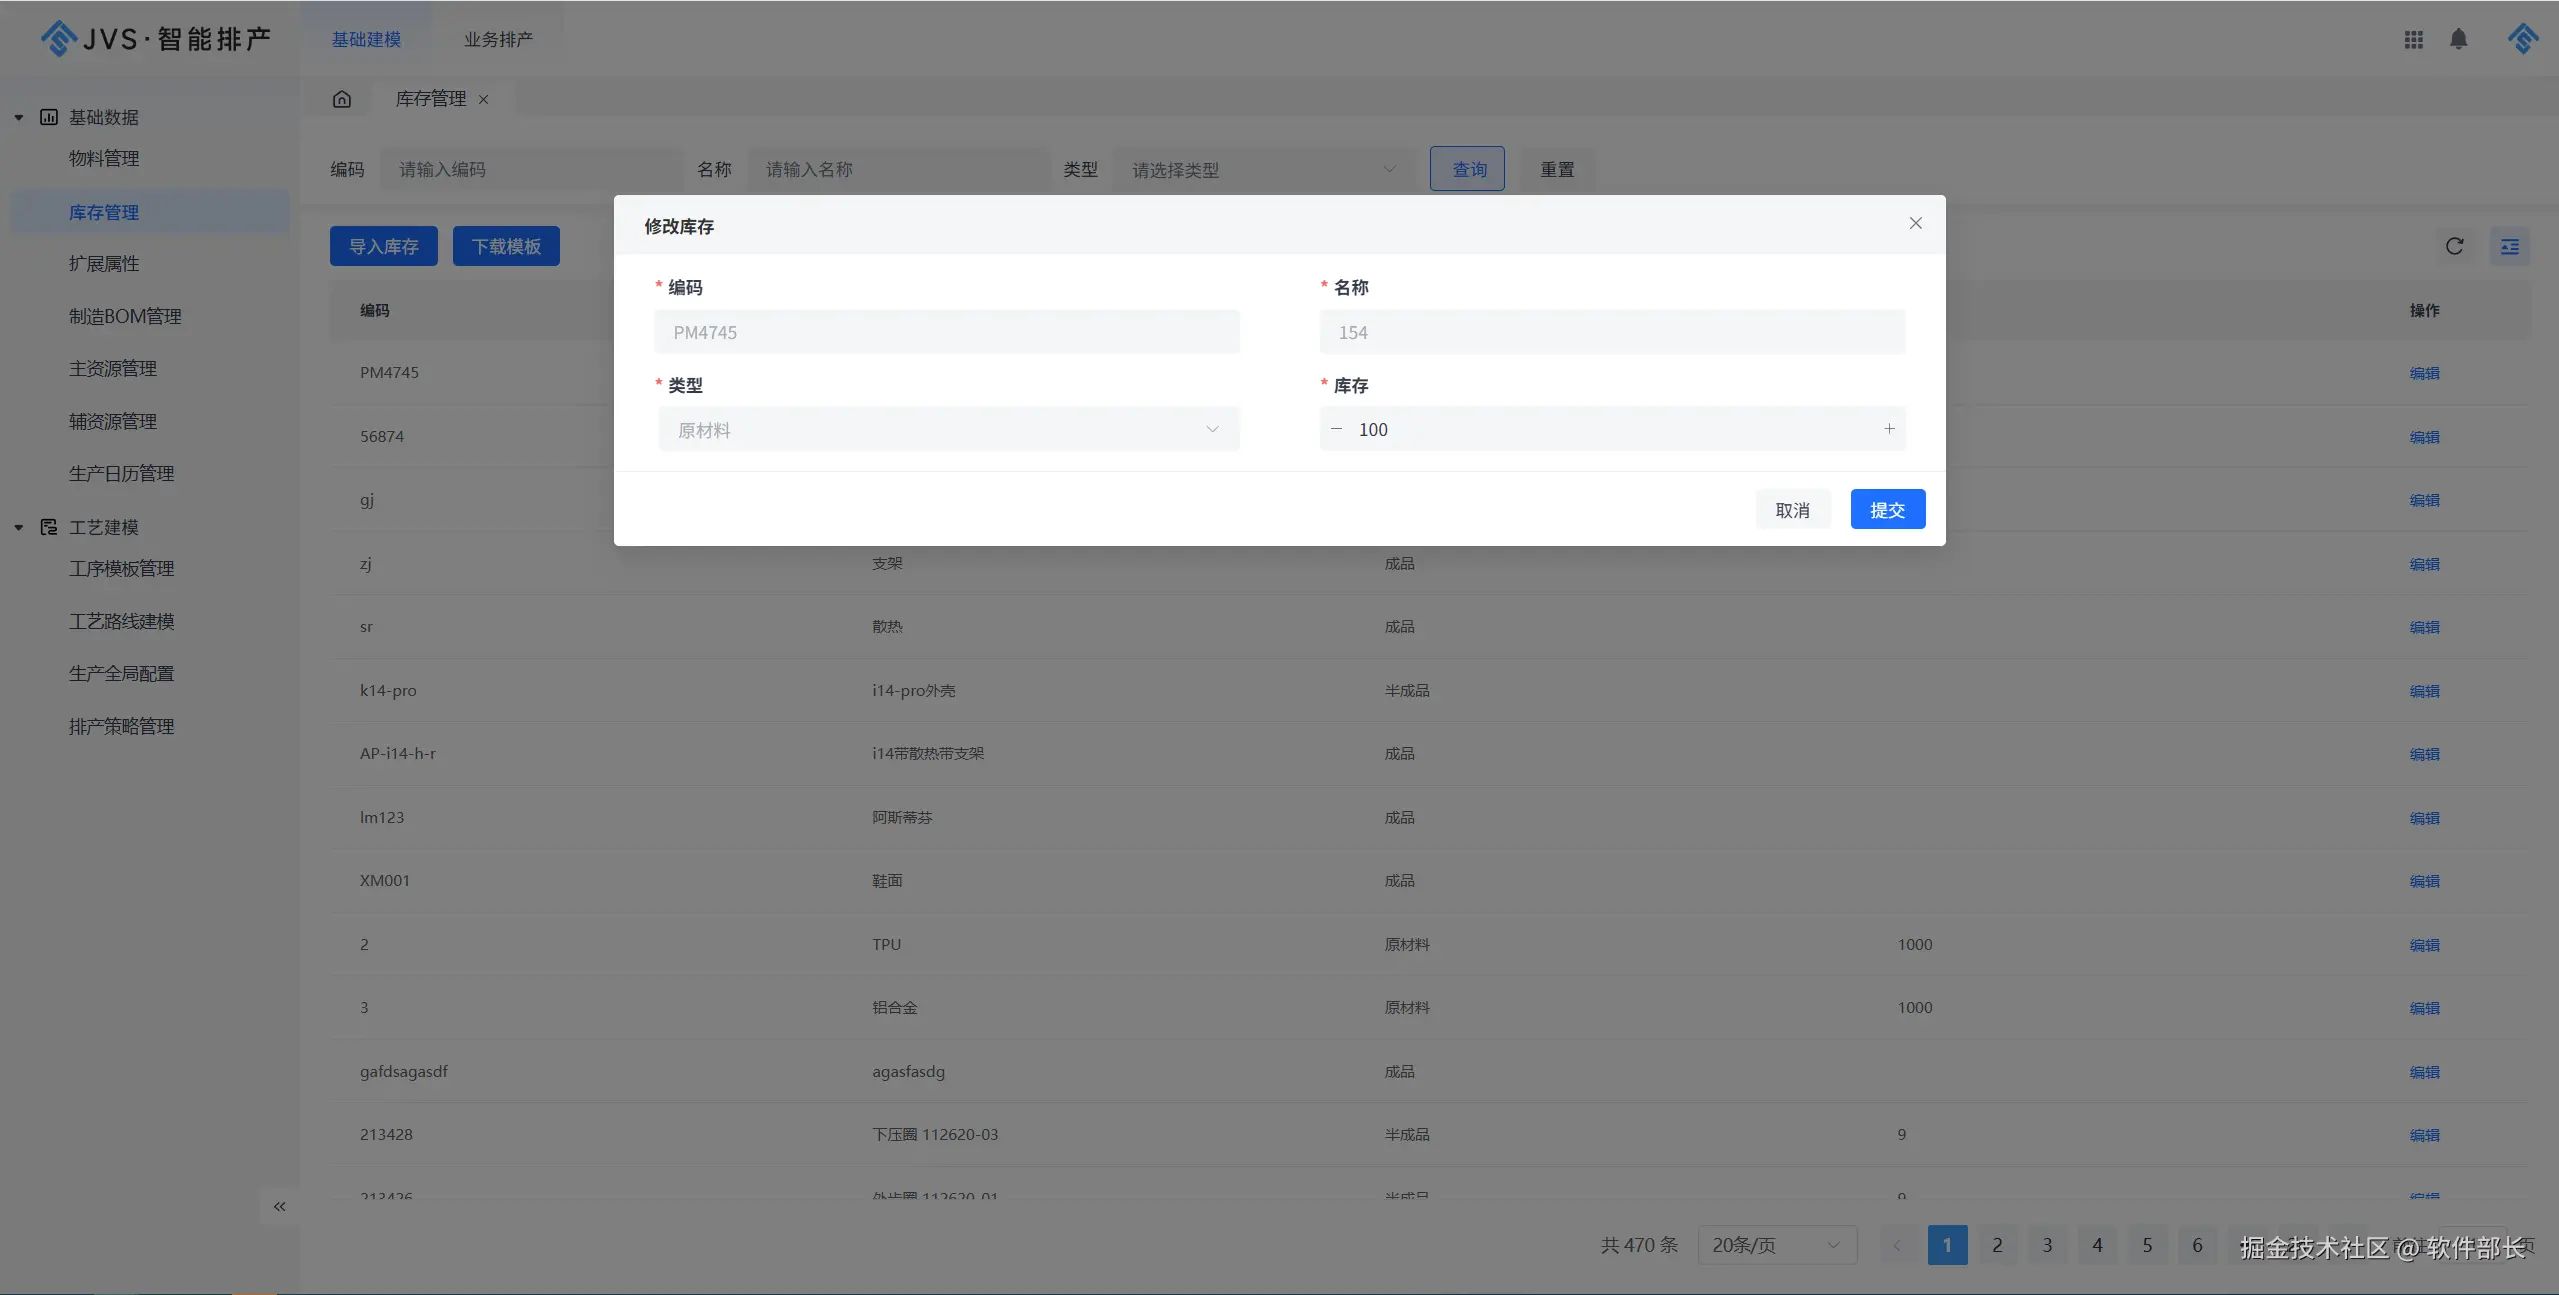Open the 类型 dropdown in dialog
Screen dimensions: 2559x1295
(x=948, y=430)
